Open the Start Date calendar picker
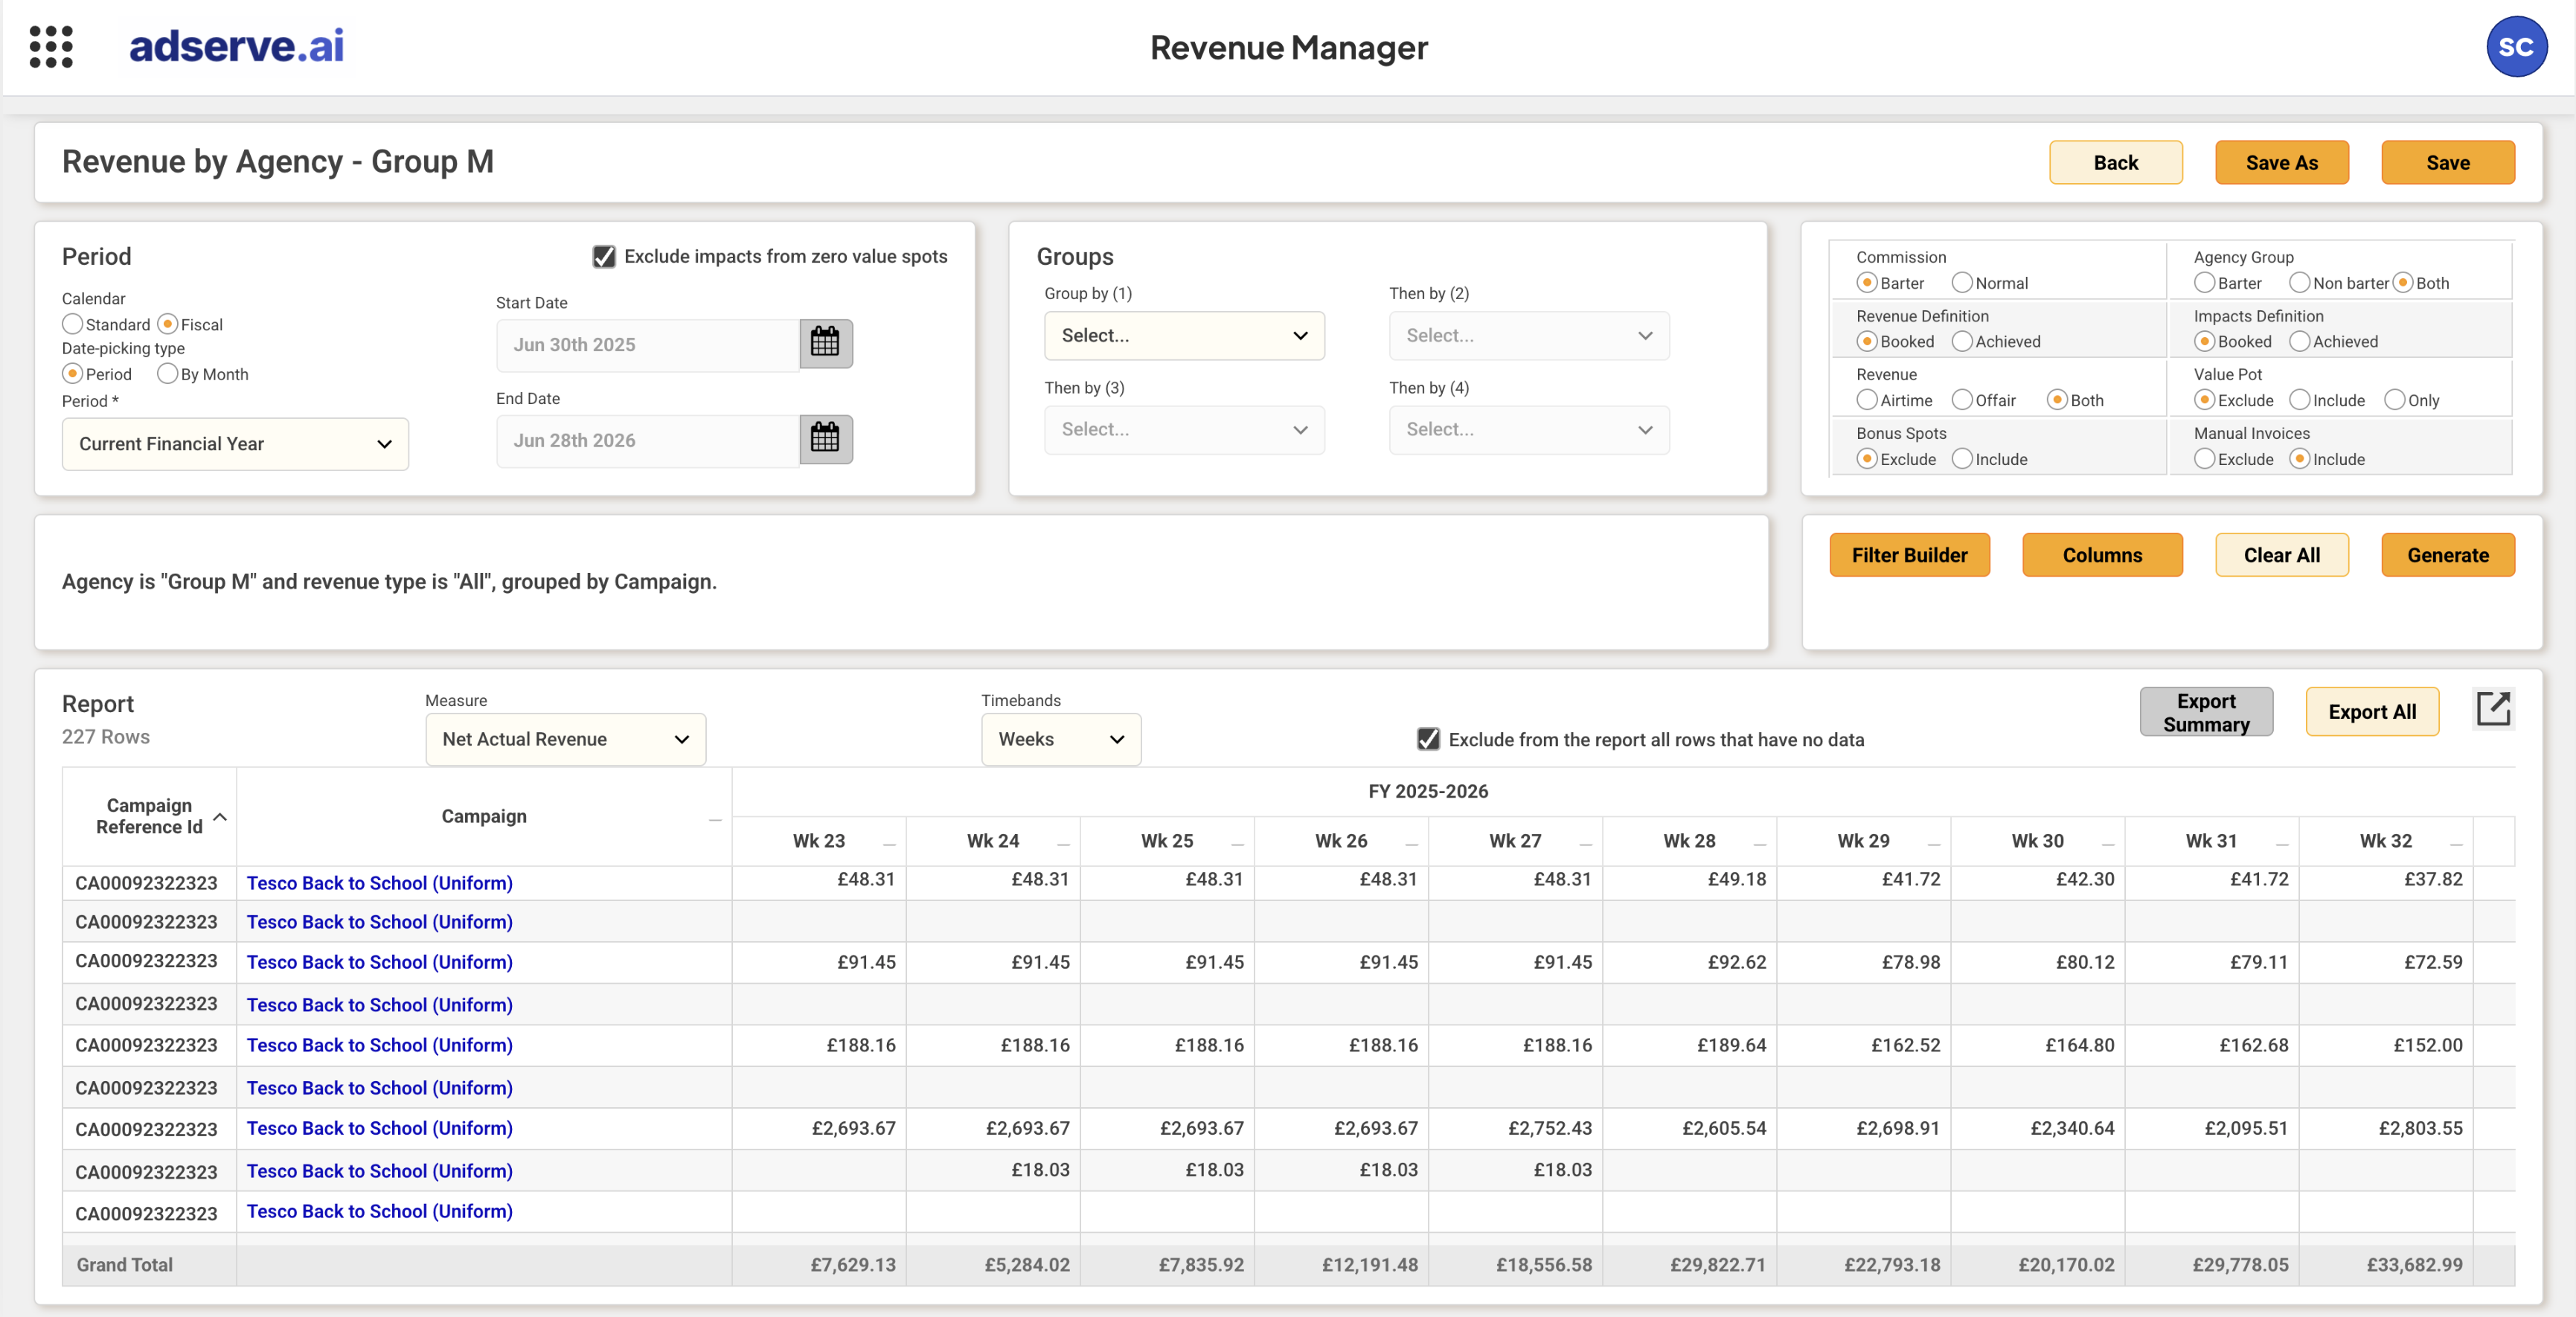 point(825,343)
